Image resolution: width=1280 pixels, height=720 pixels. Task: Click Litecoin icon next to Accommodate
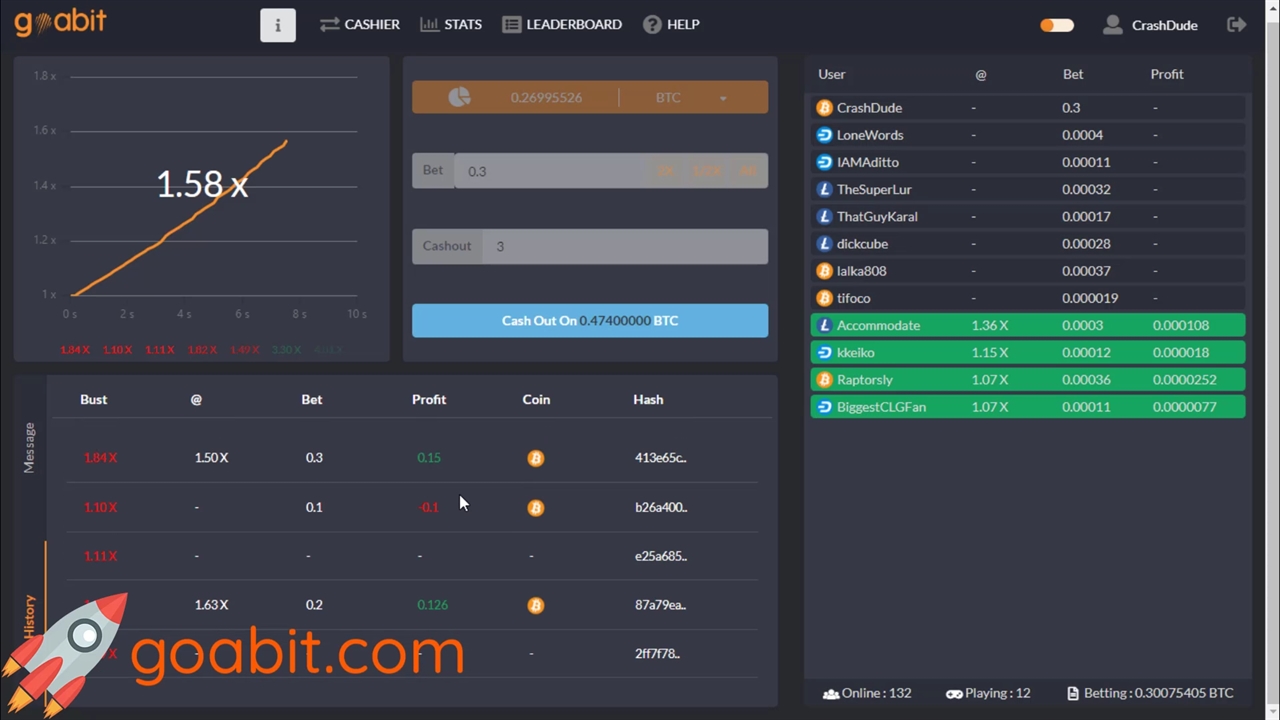point(824,325)
